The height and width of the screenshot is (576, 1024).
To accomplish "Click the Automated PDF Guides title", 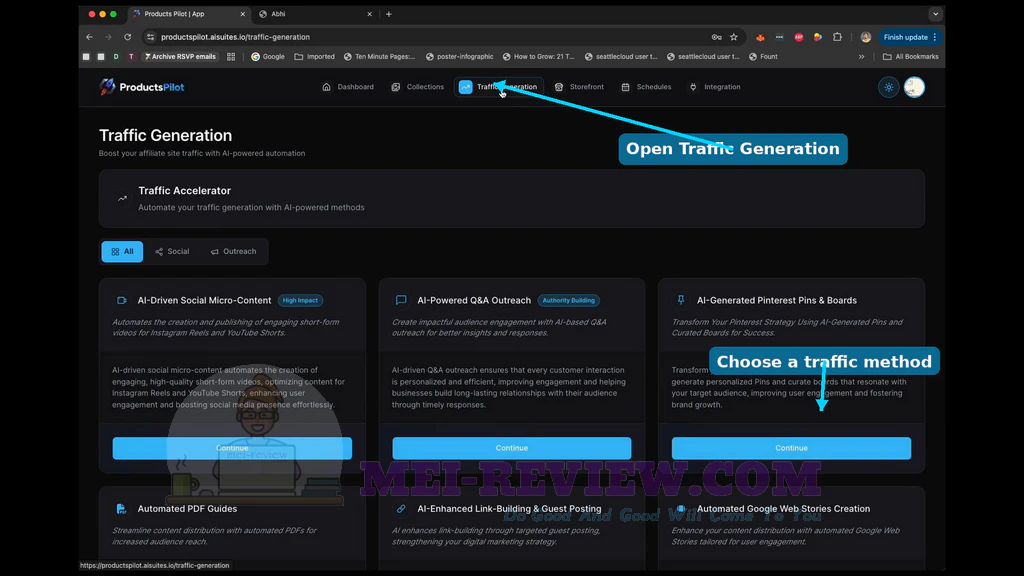I will (x=187, y=509).
